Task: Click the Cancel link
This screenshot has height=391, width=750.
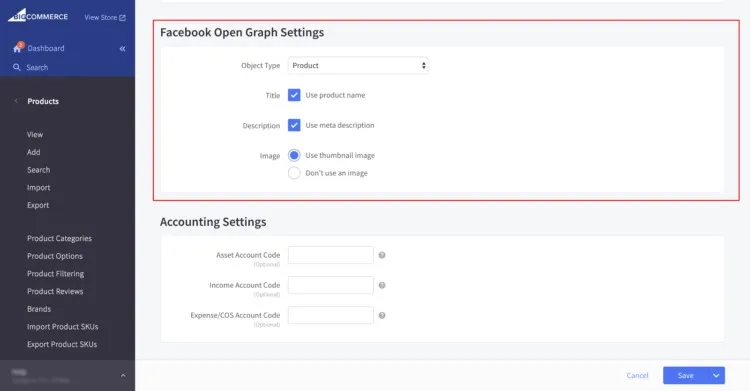Action: (637, 376)
